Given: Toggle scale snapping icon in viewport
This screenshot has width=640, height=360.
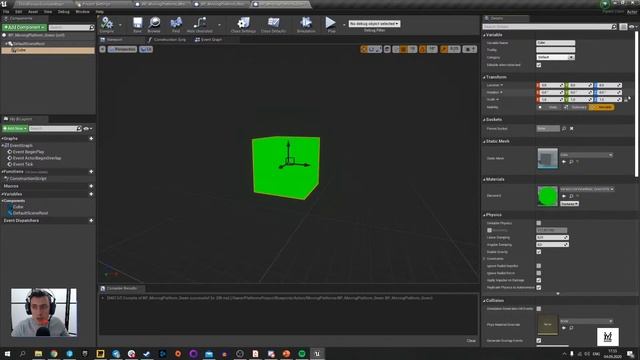Looking at the screenshot, I should point(444,49).
